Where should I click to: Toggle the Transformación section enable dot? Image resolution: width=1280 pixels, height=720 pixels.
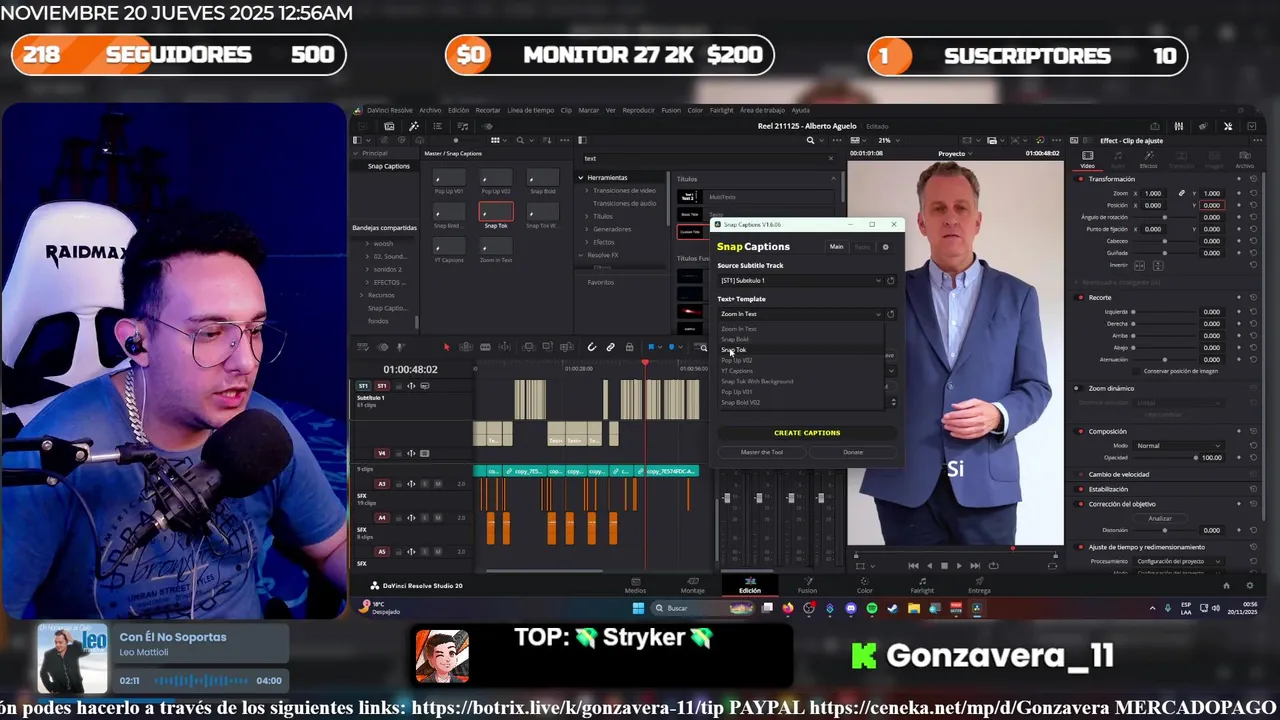point(1080,179)
